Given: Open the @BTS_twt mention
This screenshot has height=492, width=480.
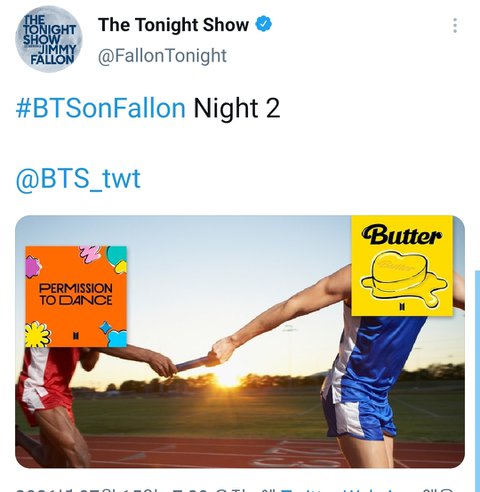Looking at the screenshot, I should (78, 179).
